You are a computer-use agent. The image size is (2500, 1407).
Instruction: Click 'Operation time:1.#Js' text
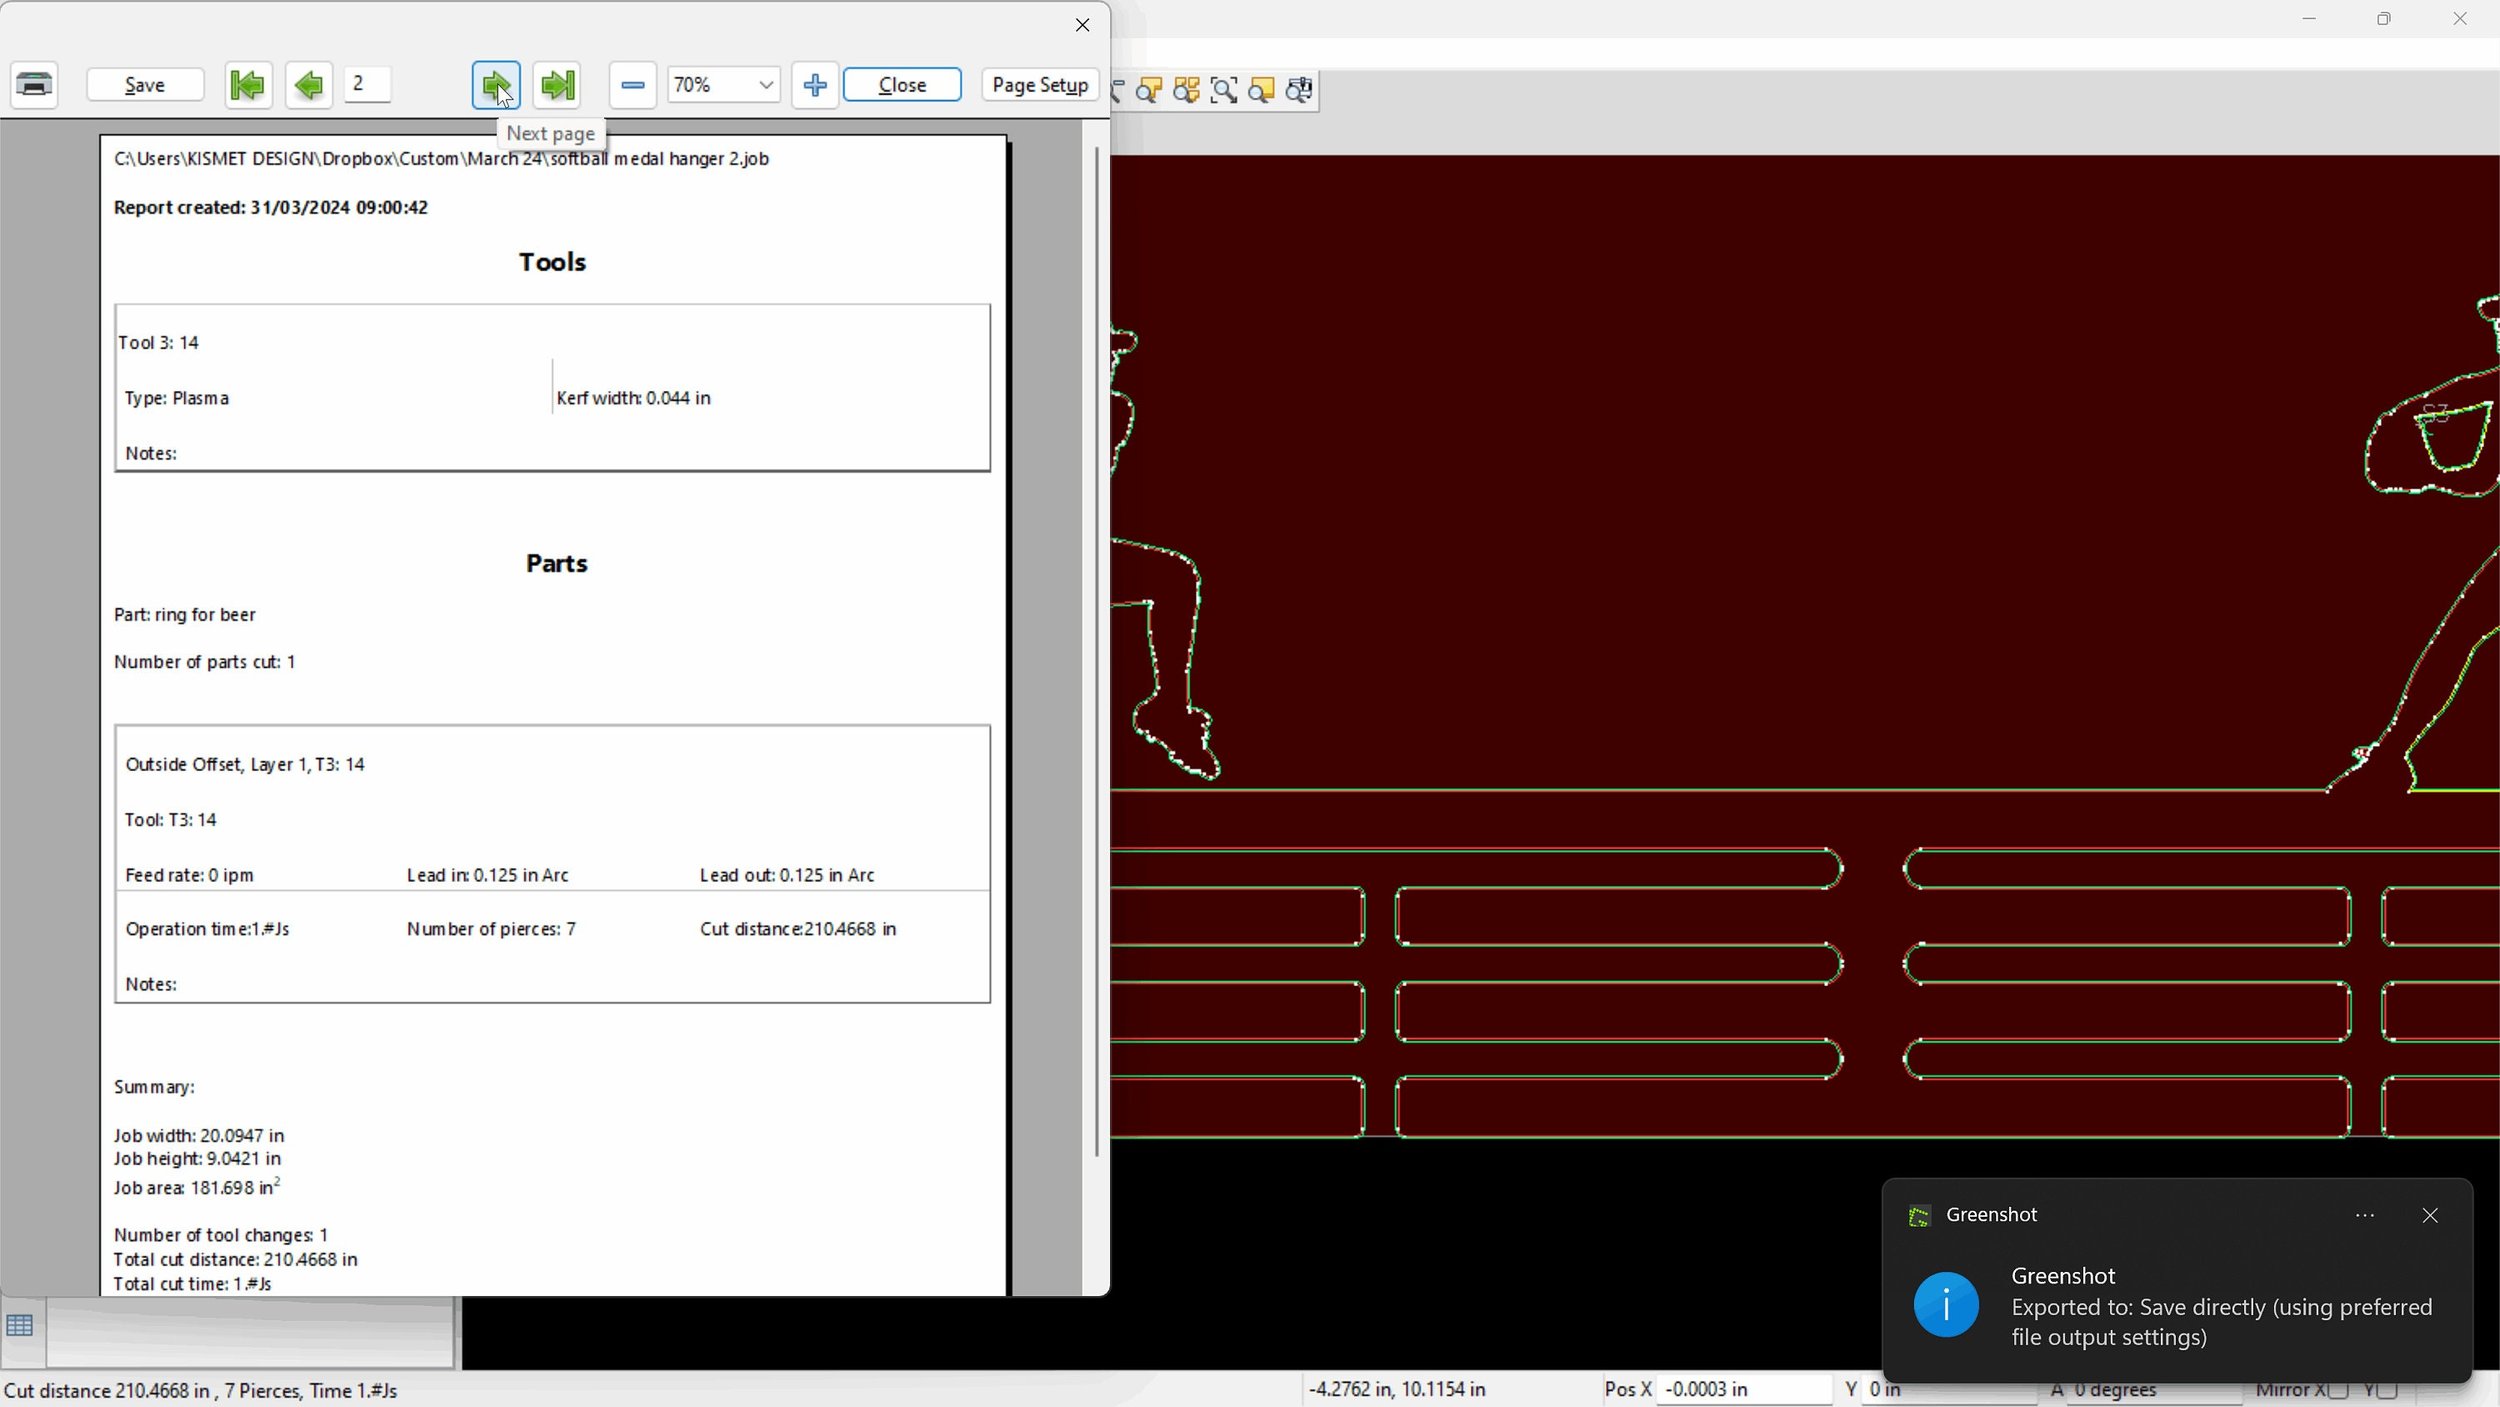pyautogui.click(x=207, y=929)
